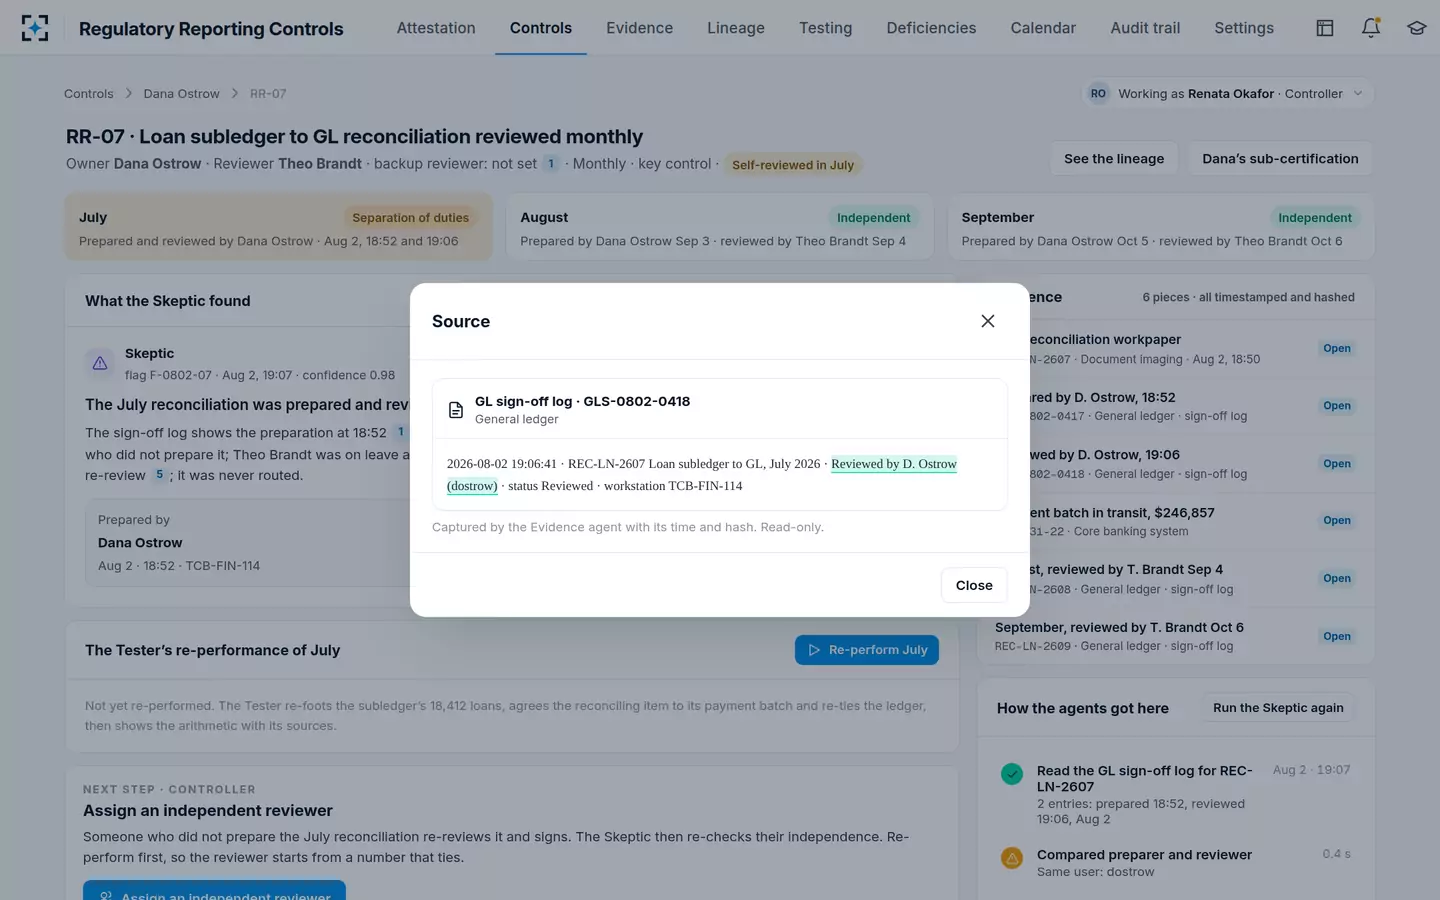
Task: Switch to the Evidence tab
Action: point(639,28)
